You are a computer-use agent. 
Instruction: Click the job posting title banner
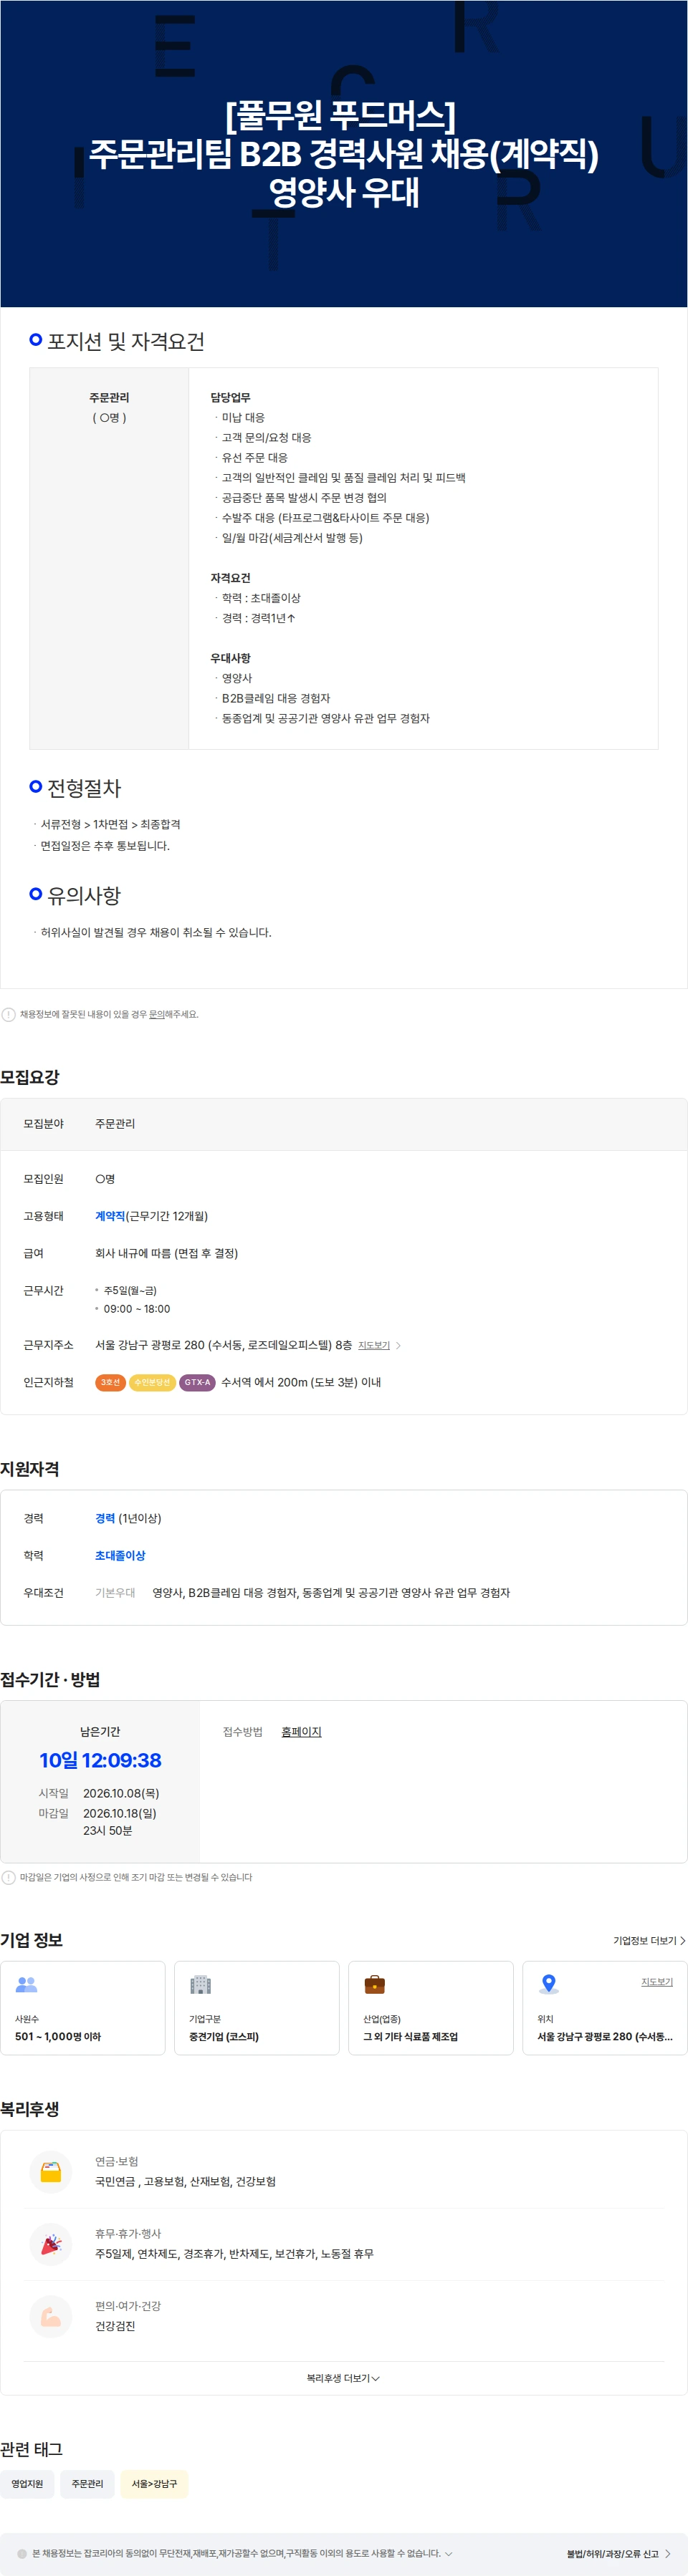(344, 153)
